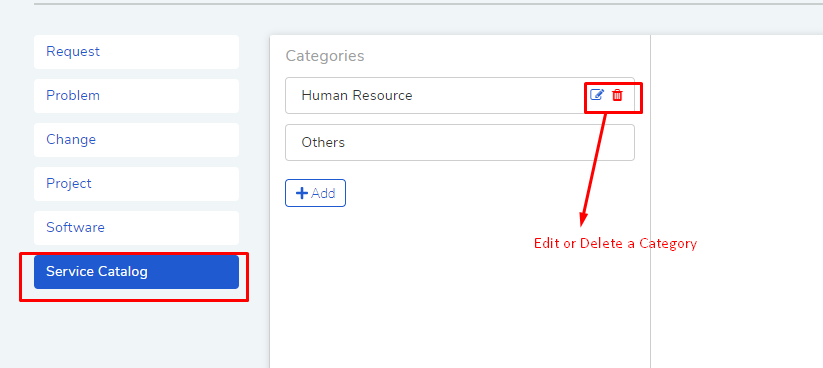The image size is (823, 368).
Task: Select the Service Catalog tab
Action: click(136, 272)
